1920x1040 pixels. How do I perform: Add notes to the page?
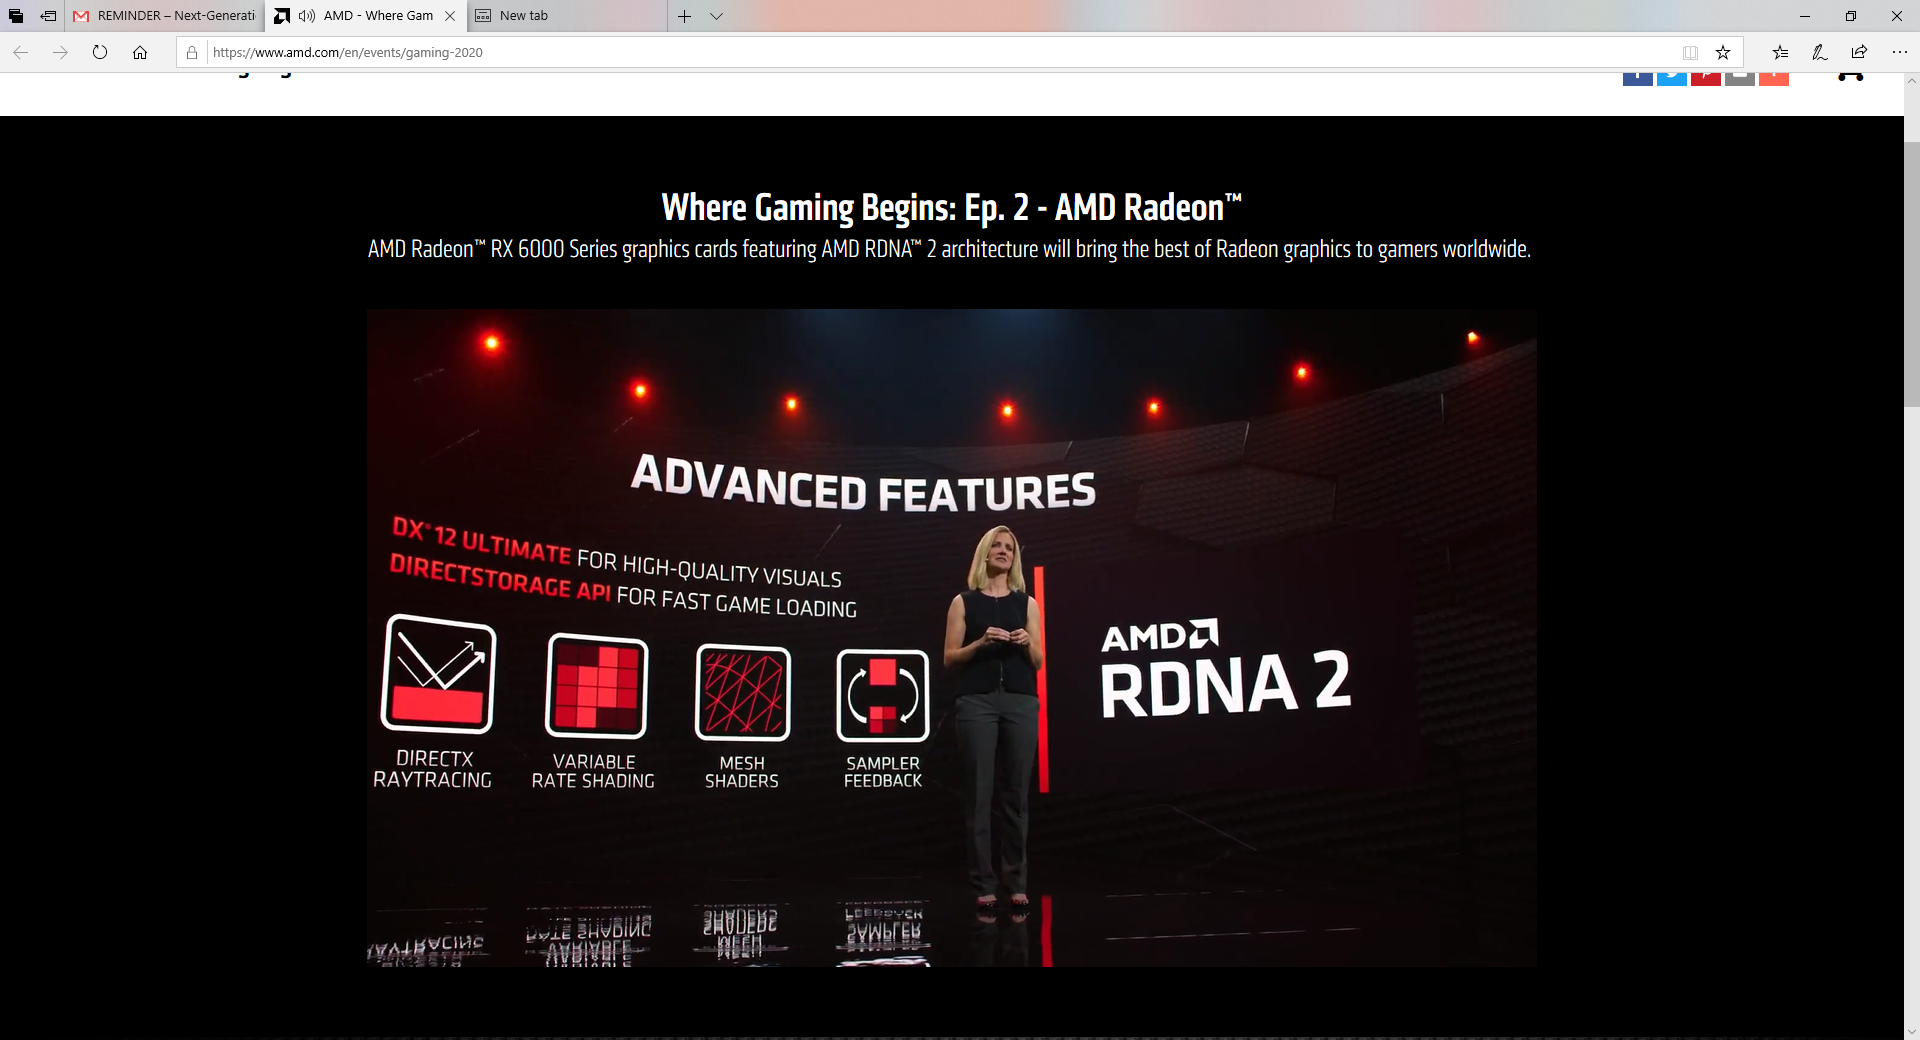tap(1820, 52)
